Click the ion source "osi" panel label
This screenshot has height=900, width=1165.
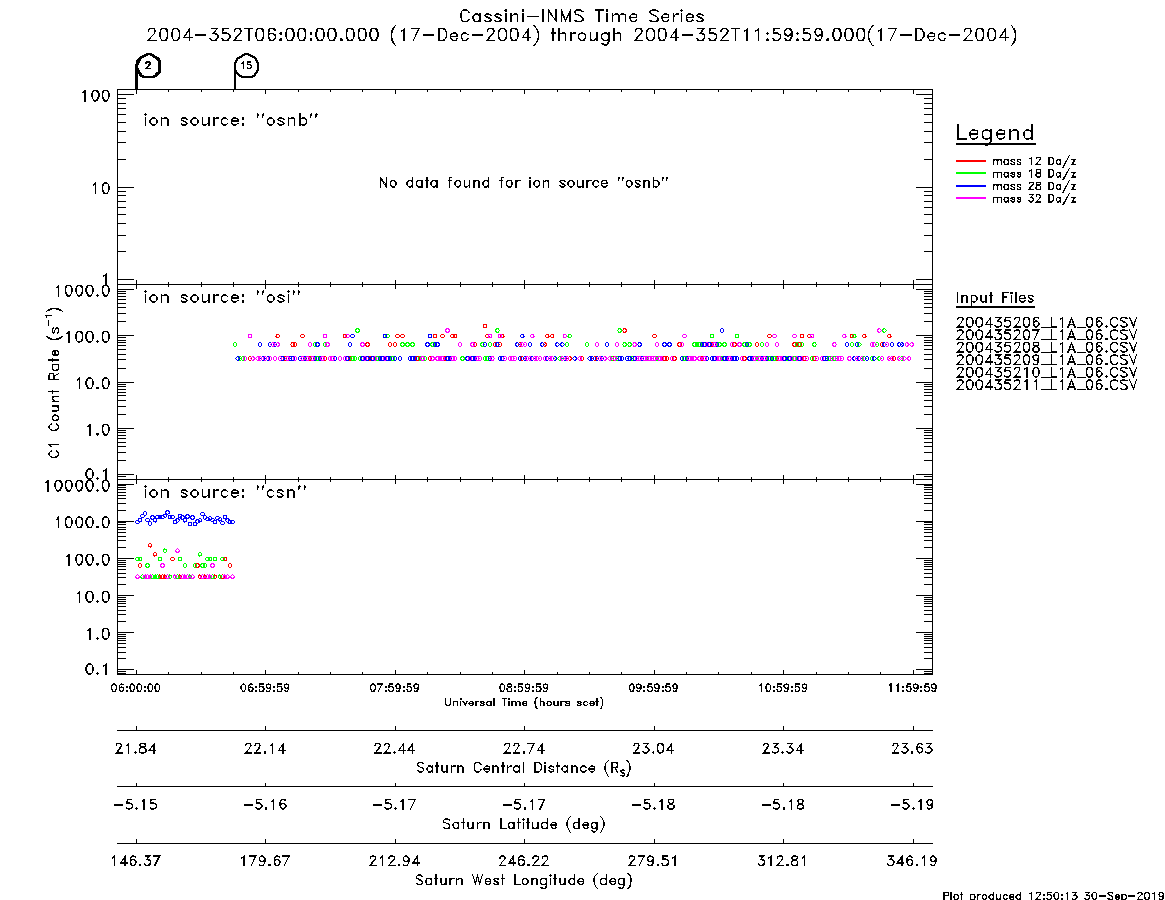[x=222, y=297]
